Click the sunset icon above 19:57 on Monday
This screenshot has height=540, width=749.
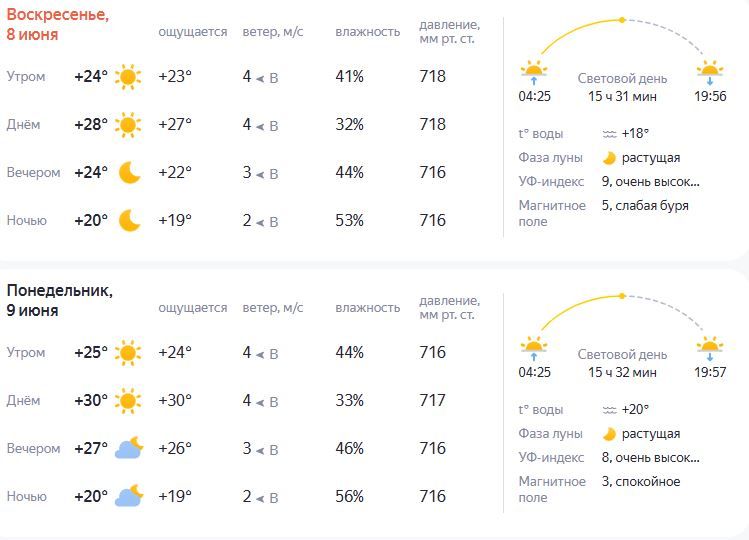[710, 348]
